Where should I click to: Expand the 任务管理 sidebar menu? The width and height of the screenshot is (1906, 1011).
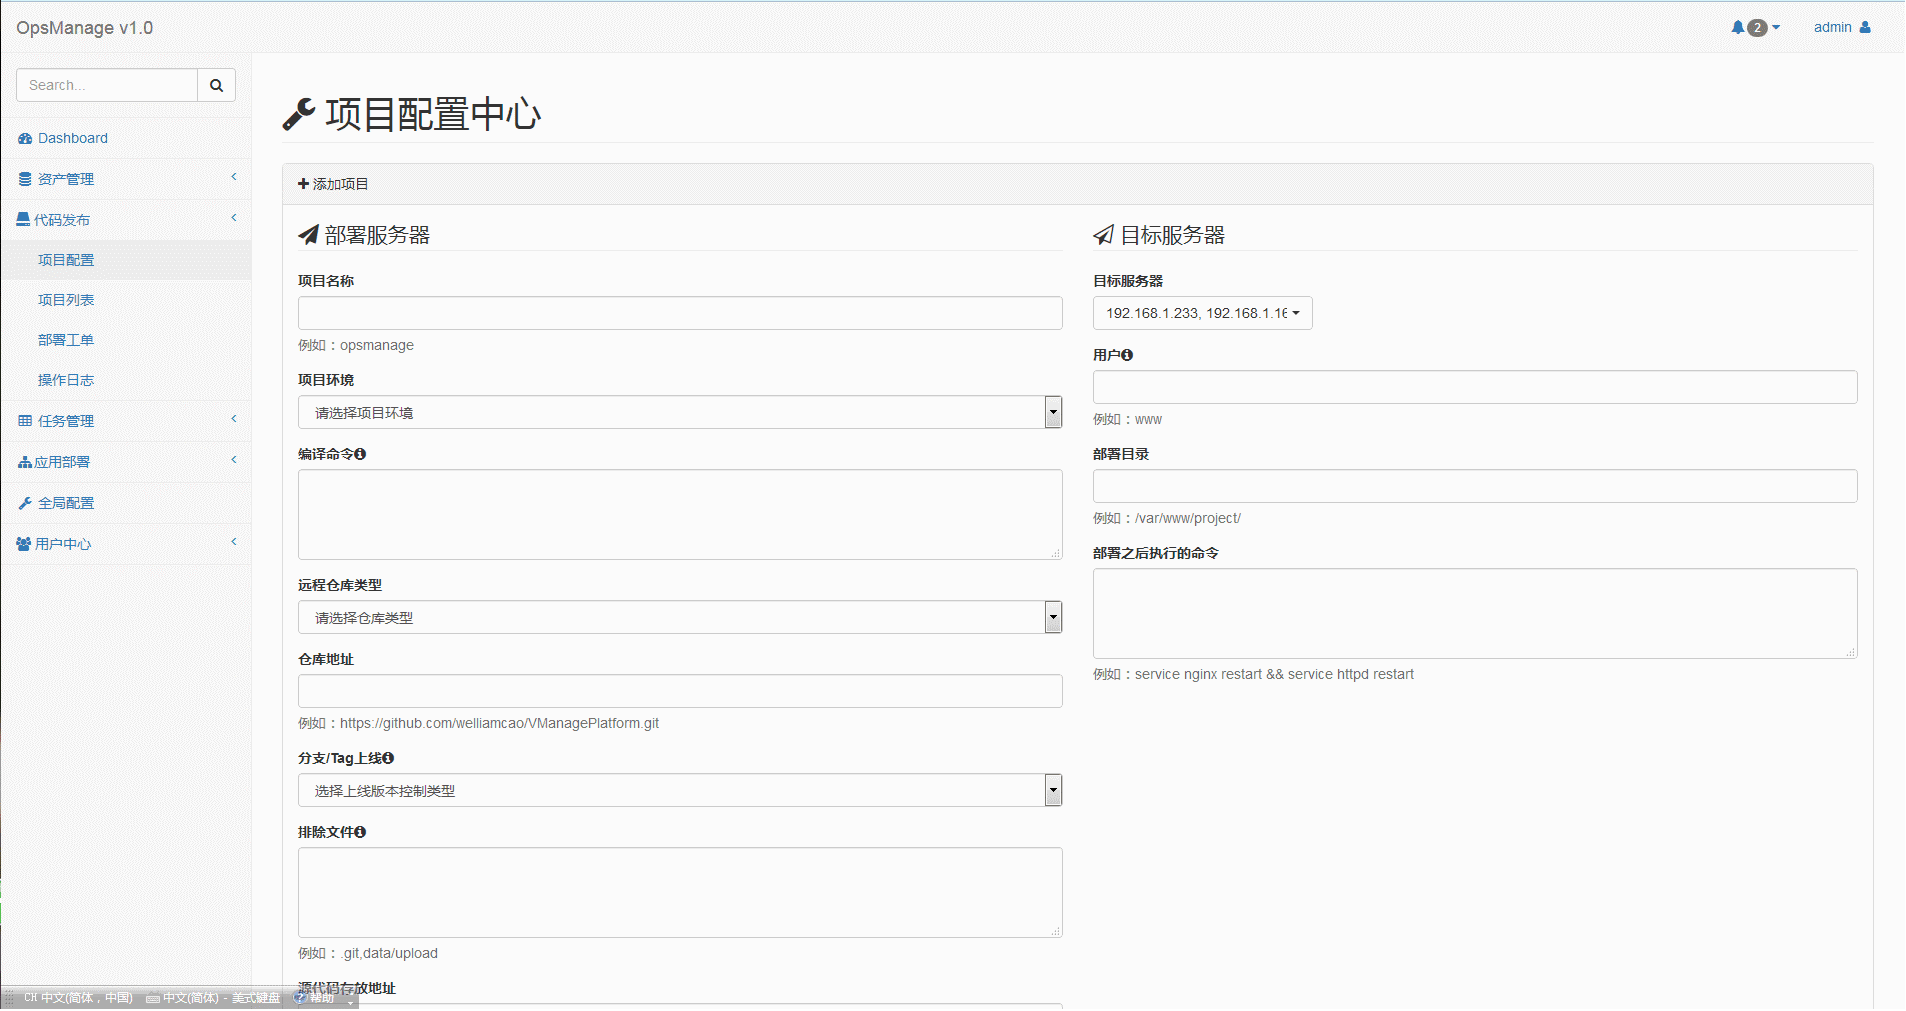pyautogui.click(x=126, y=421)
